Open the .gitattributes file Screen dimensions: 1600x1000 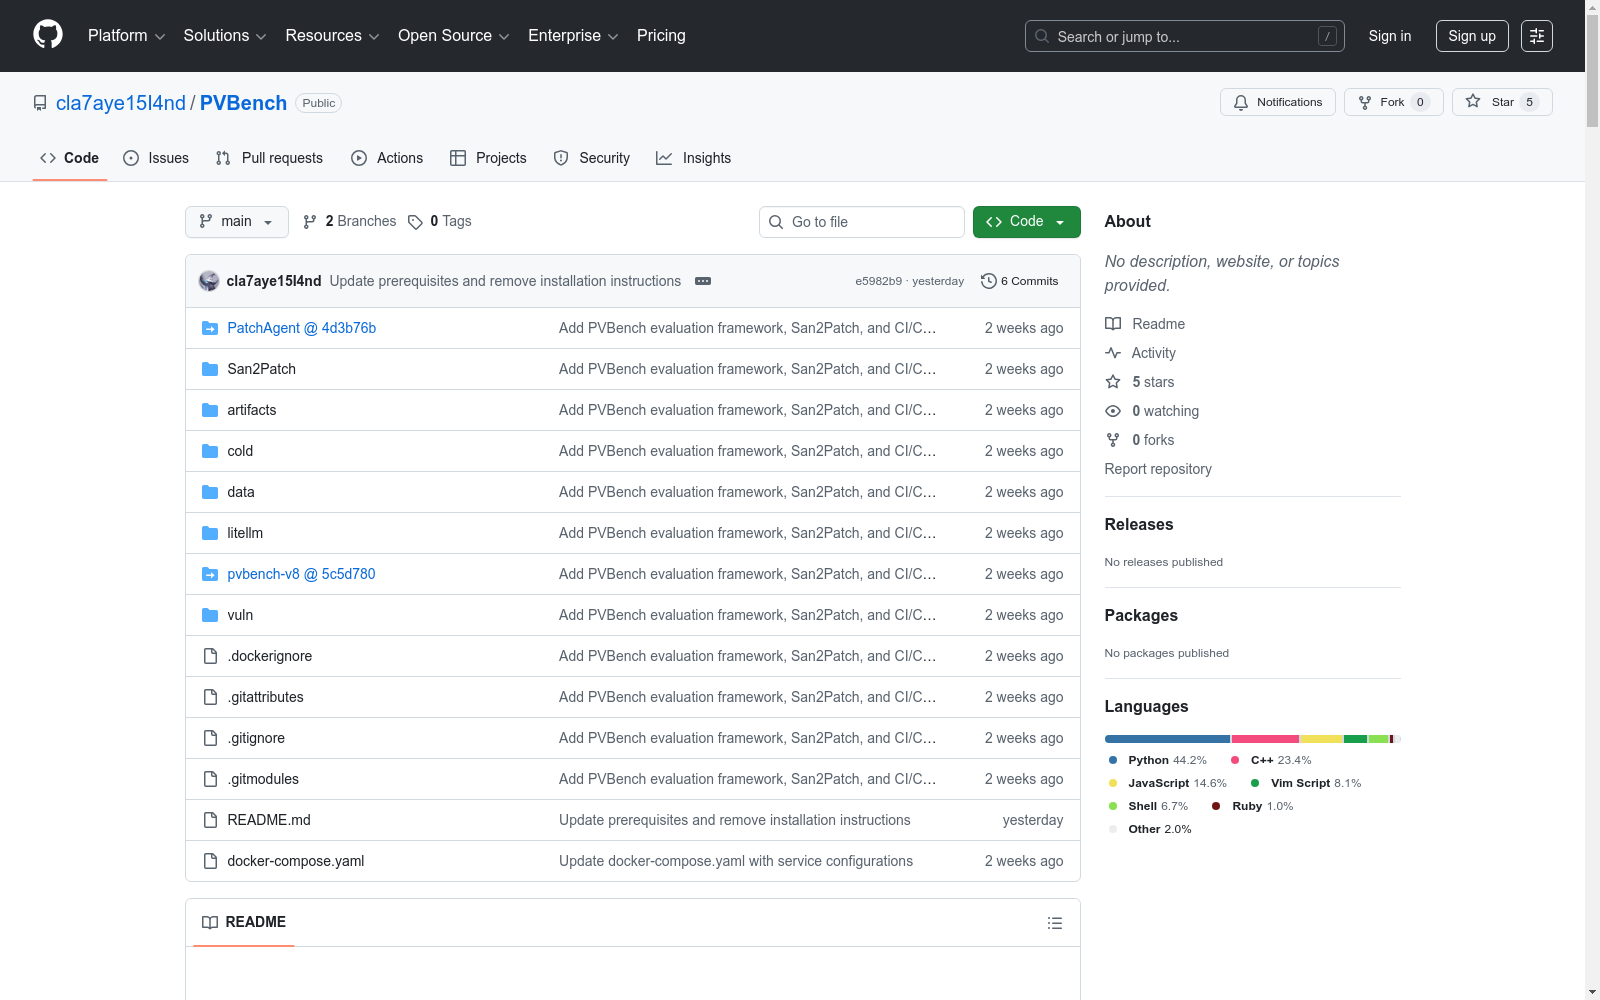click(265, 697)
